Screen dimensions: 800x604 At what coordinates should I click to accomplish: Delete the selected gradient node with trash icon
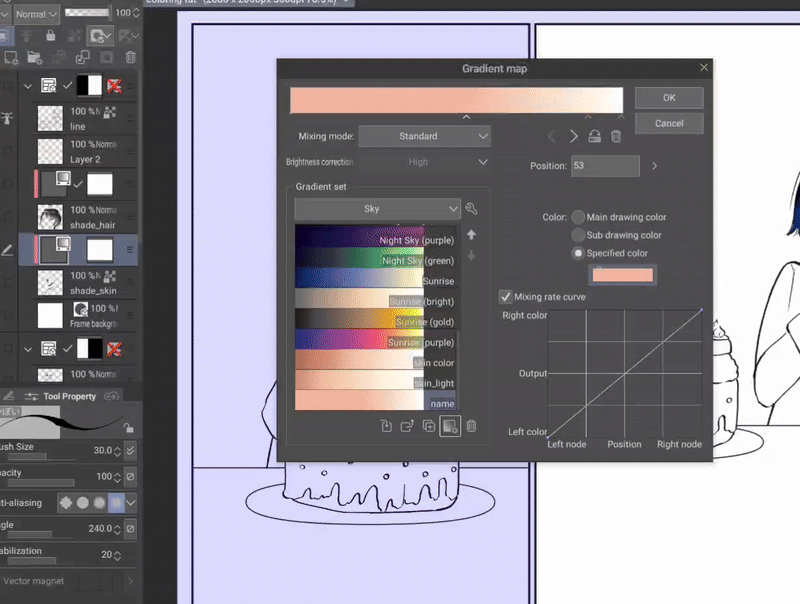point(616,136)
